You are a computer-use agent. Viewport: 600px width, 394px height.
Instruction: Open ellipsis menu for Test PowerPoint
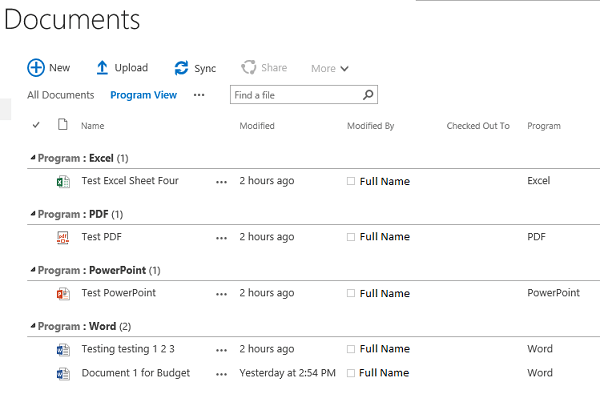pos(221,295)
